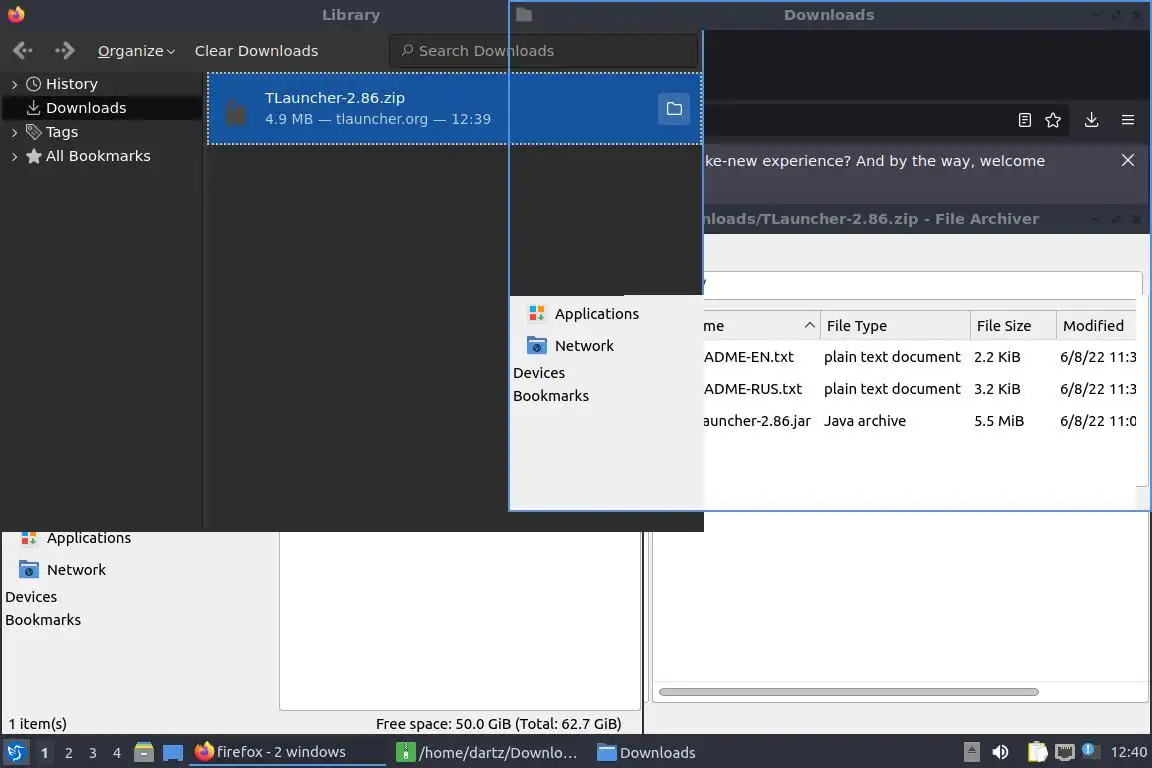Switch to virtual desktop 1
Screen dimensions: 1152x768
tap(45, 753)
